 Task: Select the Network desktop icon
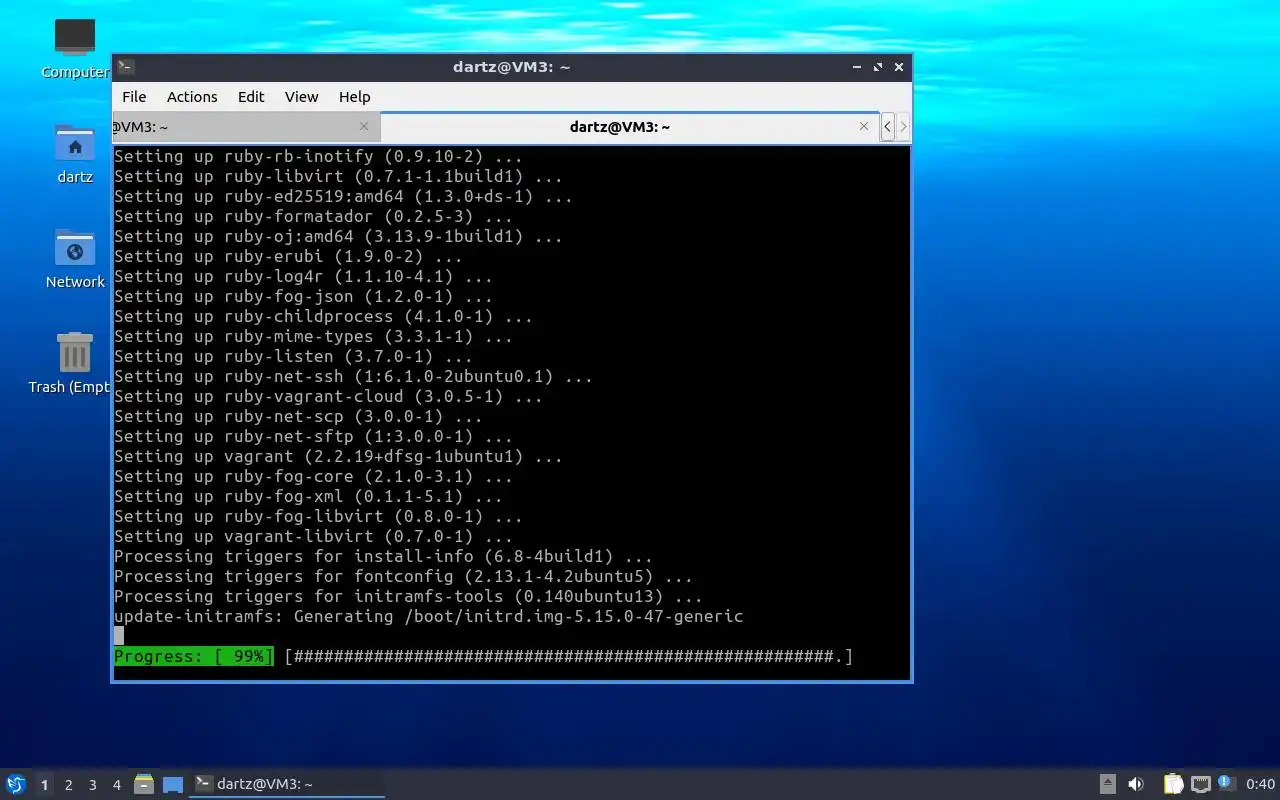click(75, 259)
